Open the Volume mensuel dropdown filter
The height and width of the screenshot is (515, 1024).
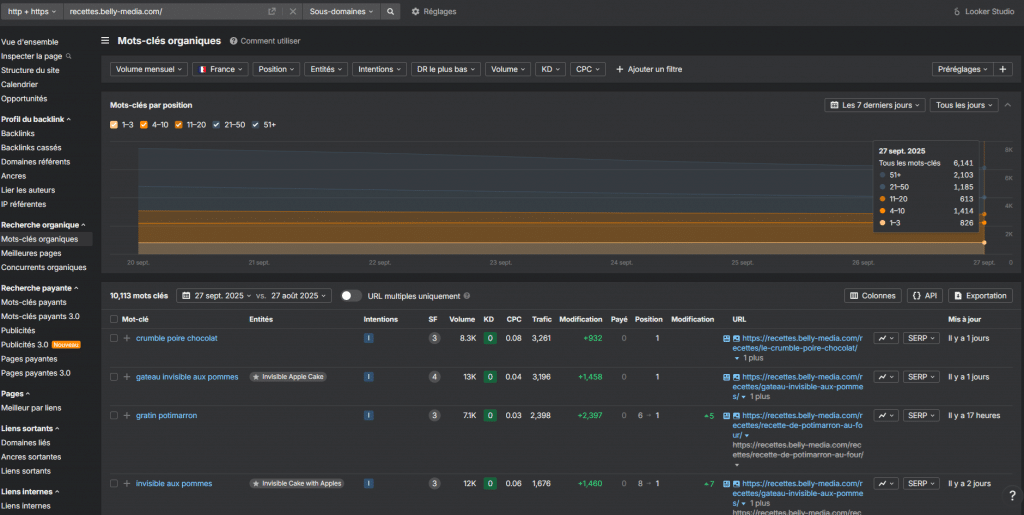pos(149,69)
